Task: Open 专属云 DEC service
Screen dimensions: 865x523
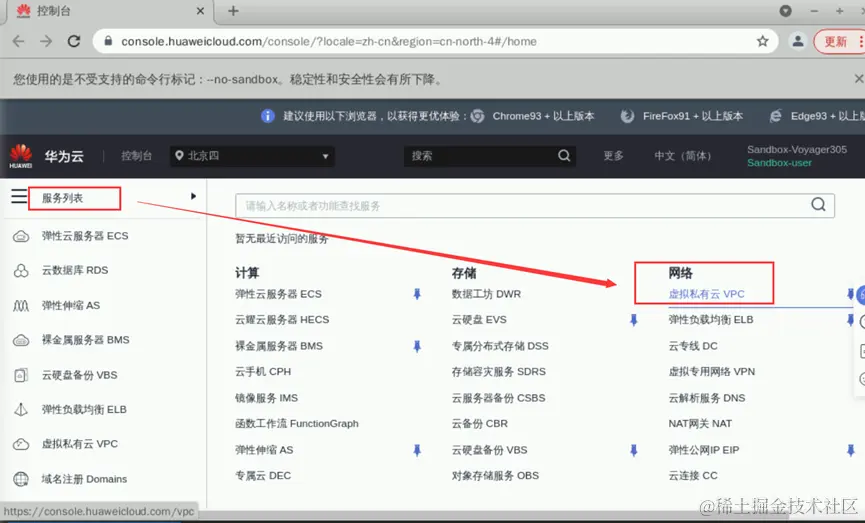Action: tap(263, 476)
